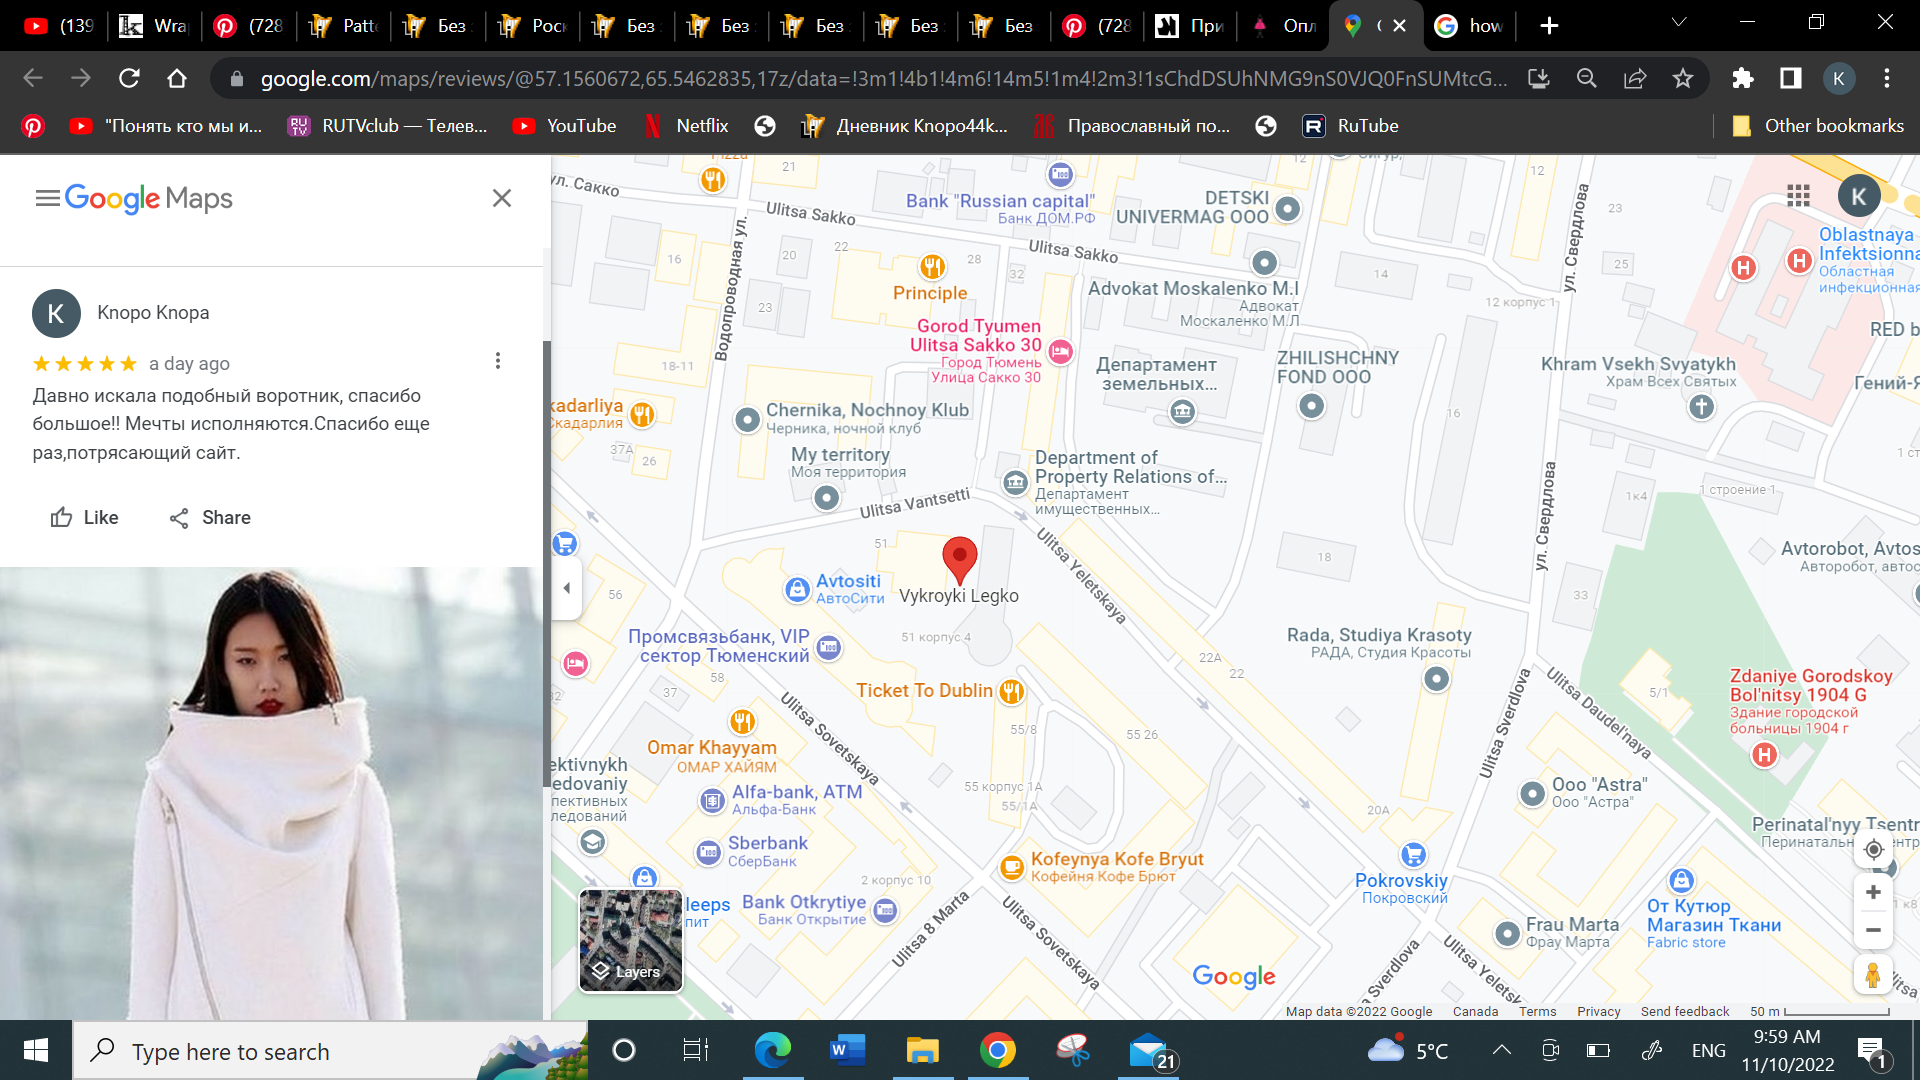Screen dimensions: 1920x1080
Task: Open Google apps grid
Action: point(1798,196)
